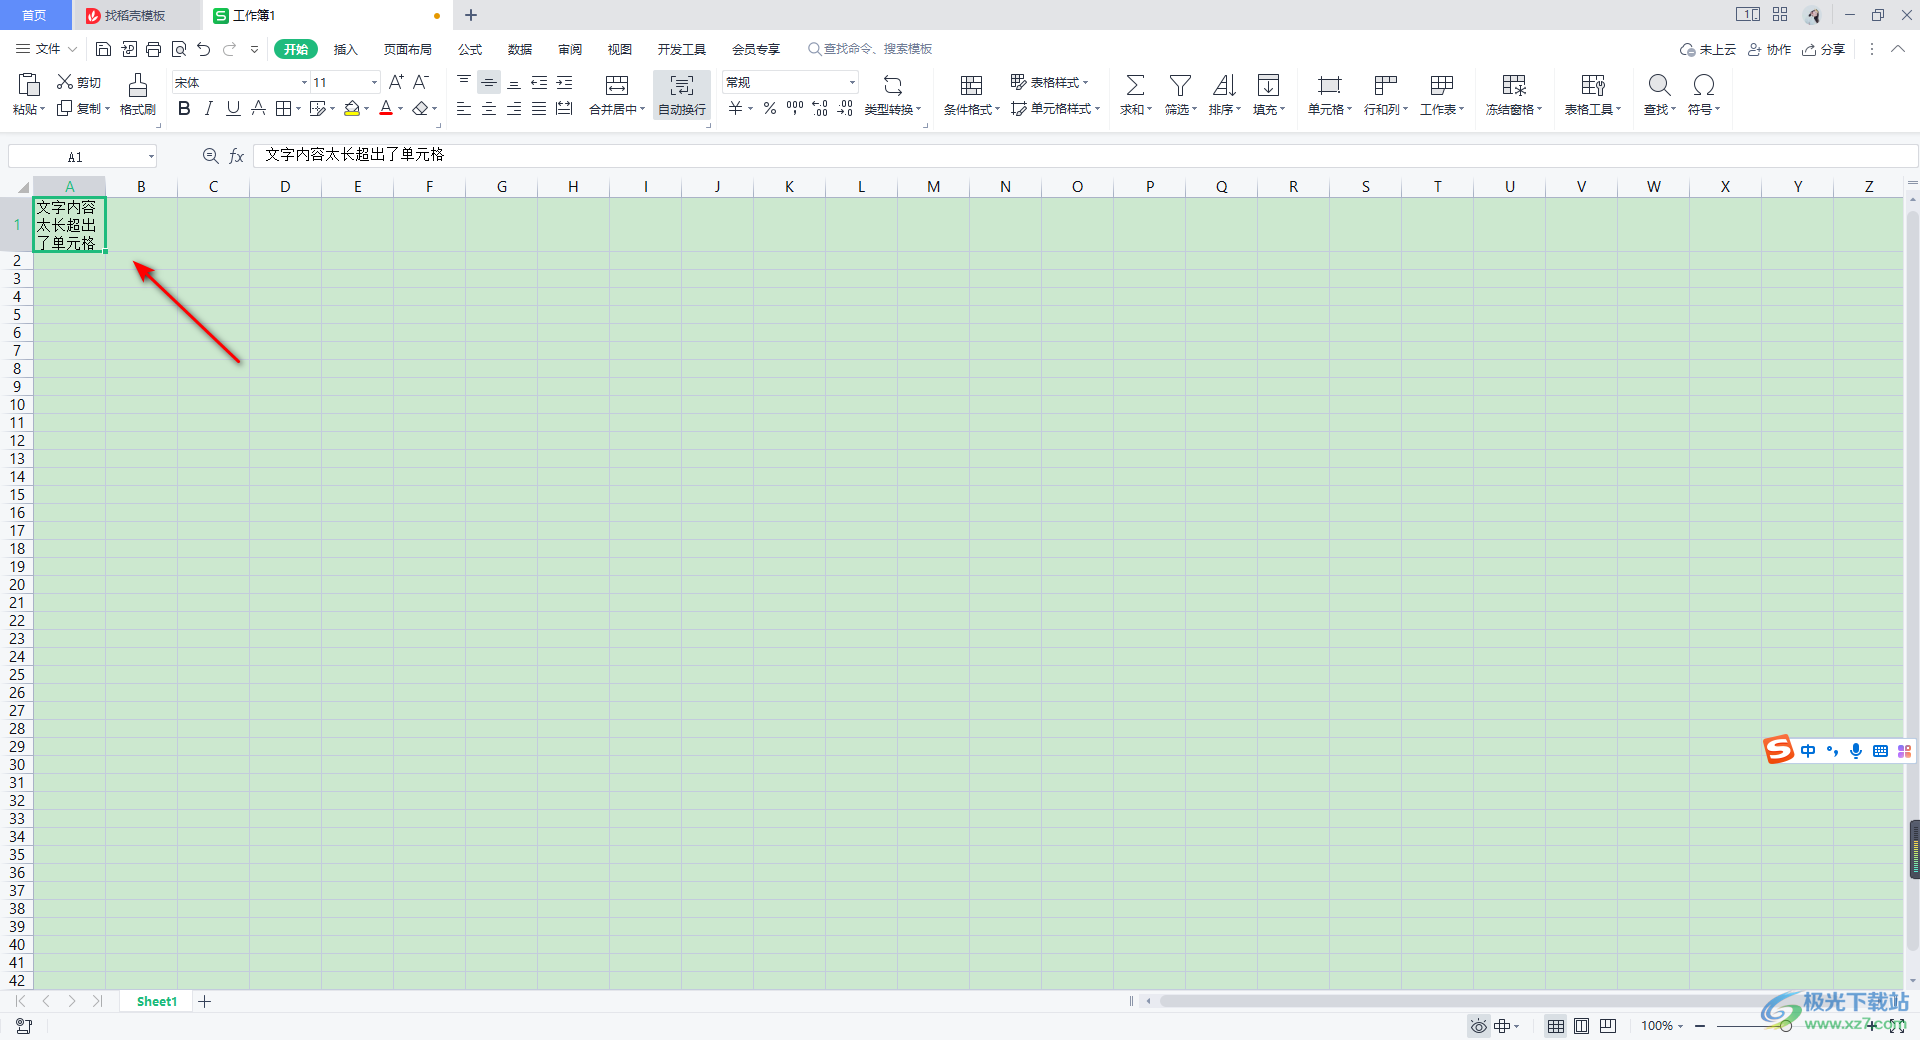Click the Filter funnel icon
The height and width of the screenshot is (1040, 1920).
tap(1180, 85)
